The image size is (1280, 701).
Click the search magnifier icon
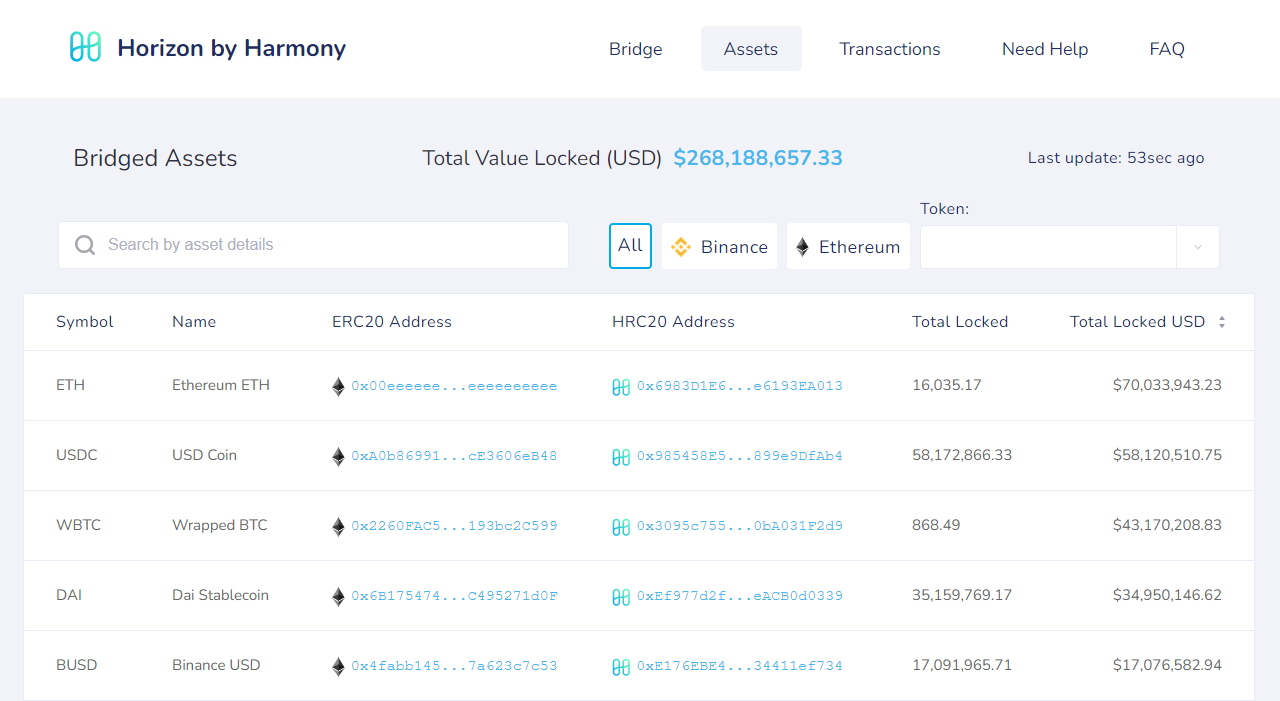tap(85, 245)
